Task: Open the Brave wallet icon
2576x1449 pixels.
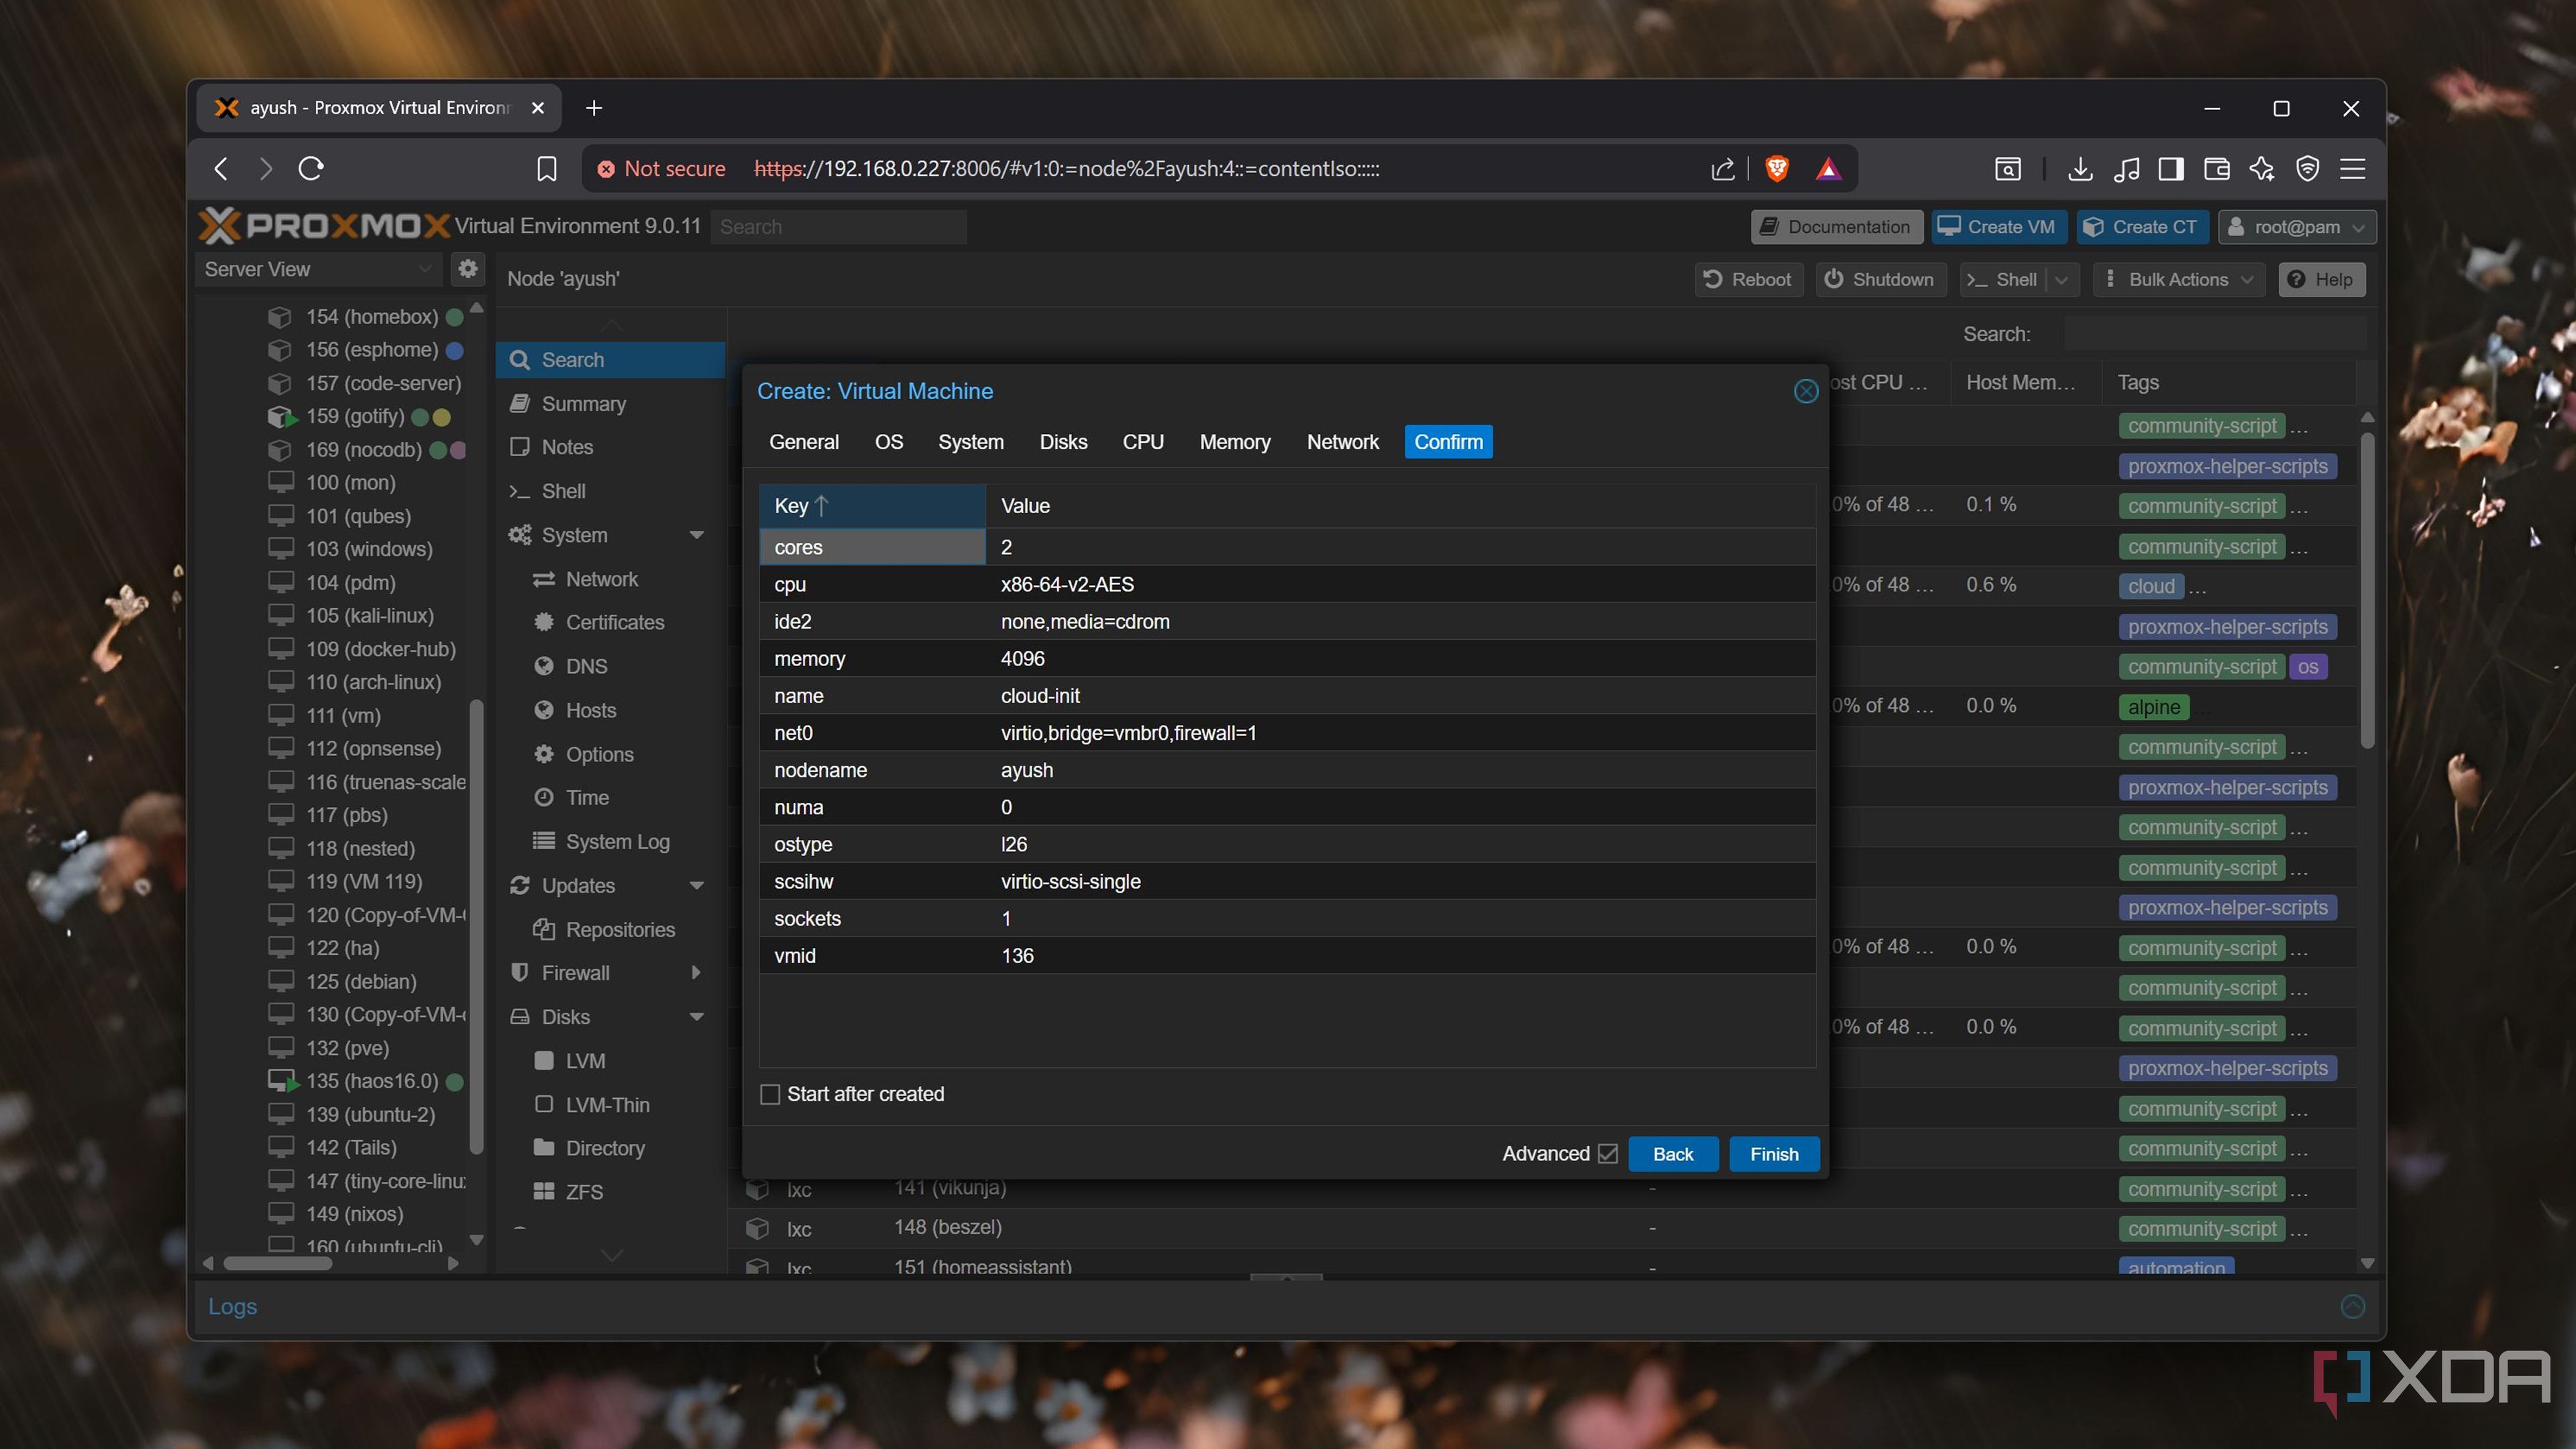Action: coord(2216,168)
